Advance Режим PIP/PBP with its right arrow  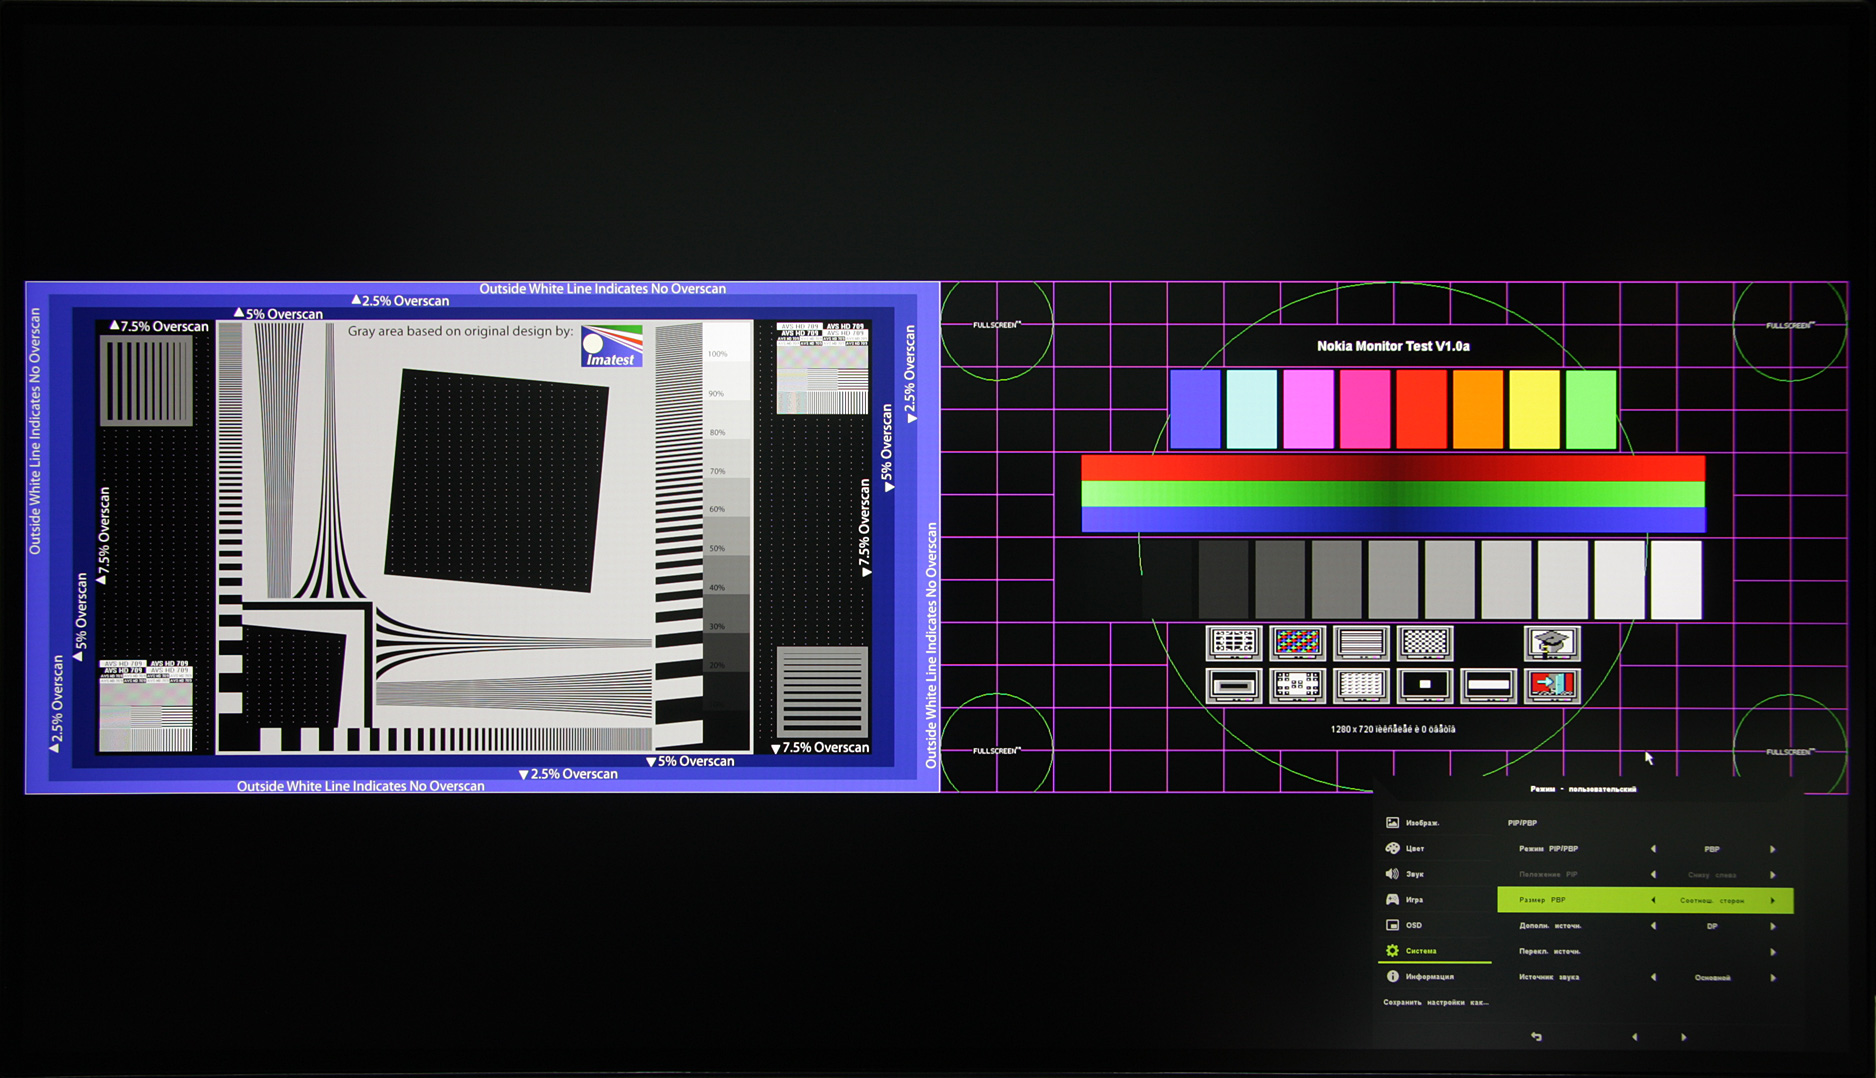pos(1773,849)
